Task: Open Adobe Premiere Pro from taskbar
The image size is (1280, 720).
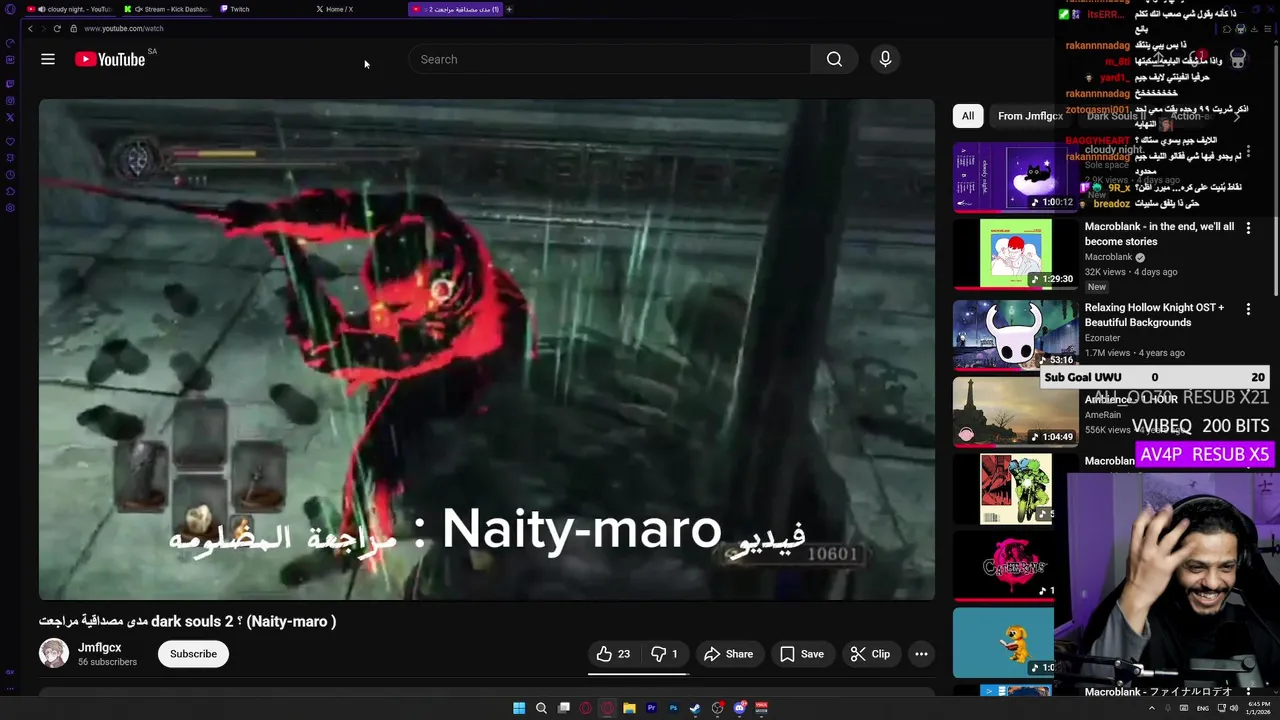Action: coord(651,708)
